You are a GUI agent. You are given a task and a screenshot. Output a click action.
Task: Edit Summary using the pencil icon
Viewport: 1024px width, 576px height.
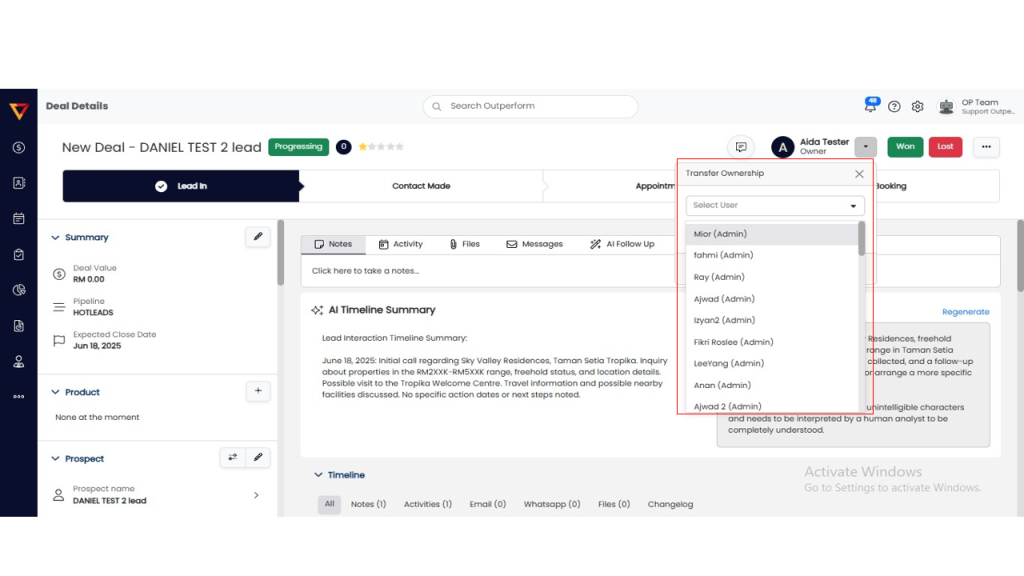(258, 237)
